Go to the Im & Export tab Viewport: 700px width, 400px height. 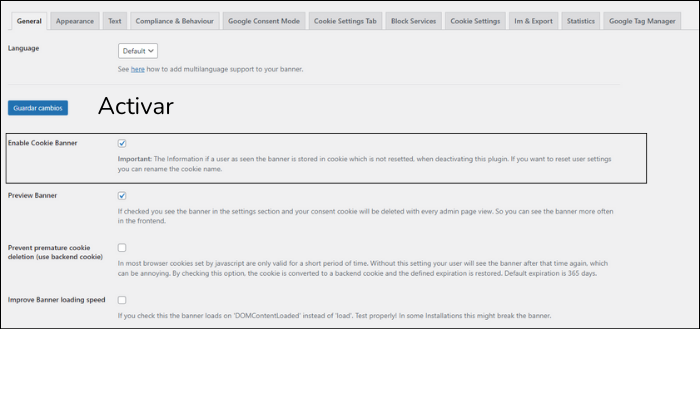tap(533, 20)
